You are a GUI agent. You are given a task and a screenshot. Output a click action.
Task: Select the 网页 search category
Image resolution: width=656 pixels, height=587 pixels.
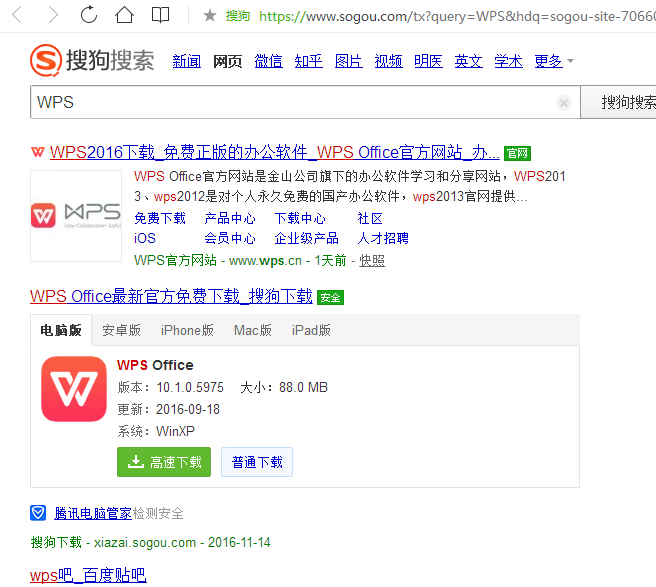(x=227, y=61)
